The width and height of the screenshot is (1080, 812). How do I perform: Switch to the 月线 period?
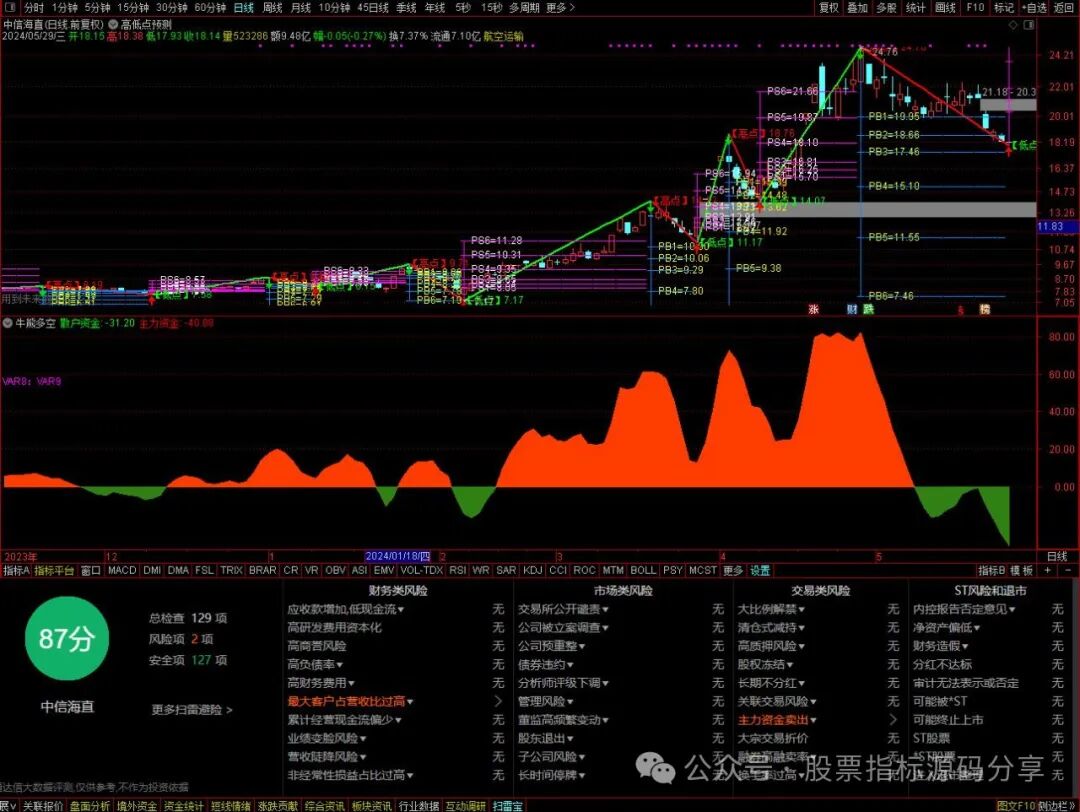[x=301, y=8]
